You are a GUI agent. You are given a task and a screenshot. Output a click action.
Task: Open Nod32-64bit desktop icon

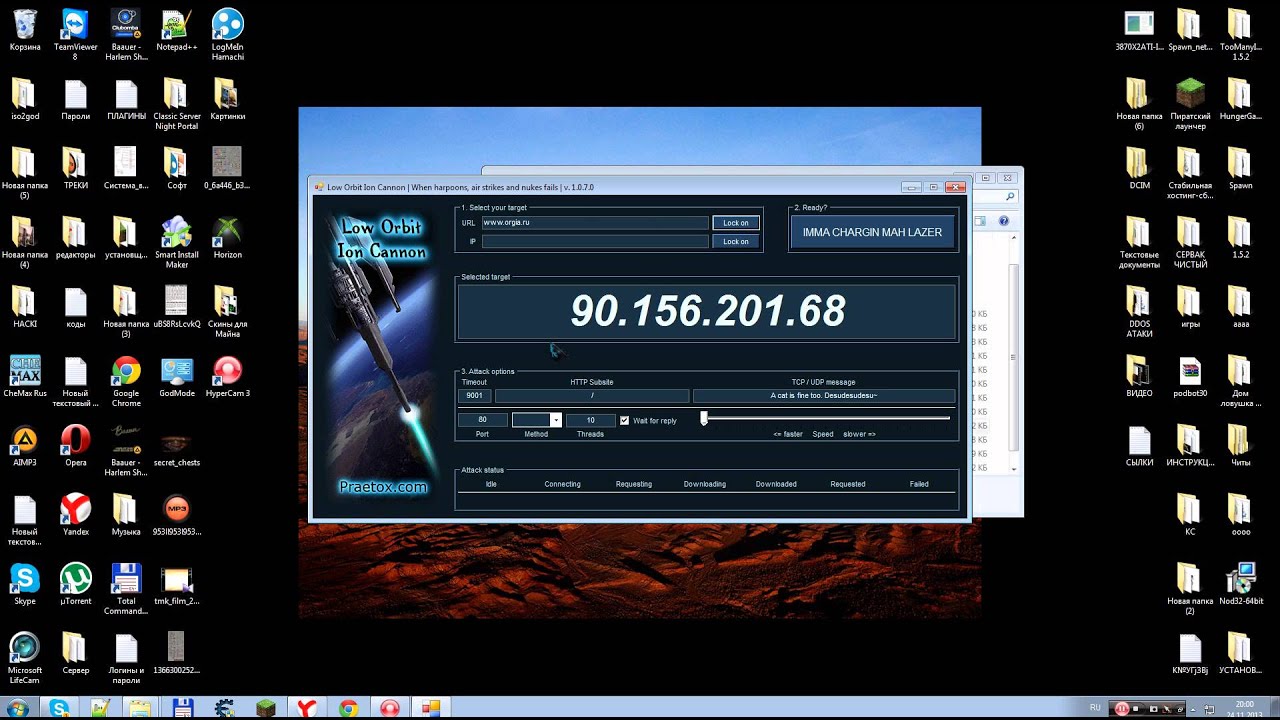[x=1241, y=584]
